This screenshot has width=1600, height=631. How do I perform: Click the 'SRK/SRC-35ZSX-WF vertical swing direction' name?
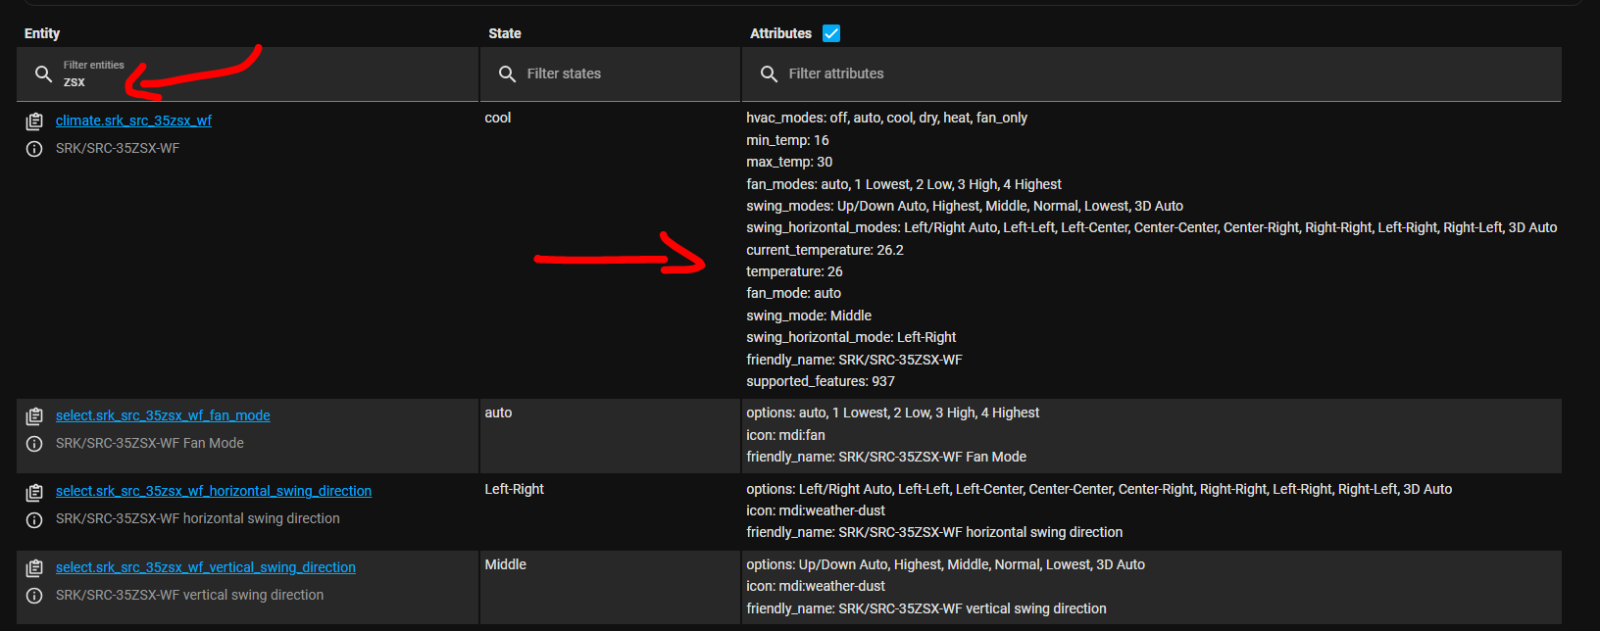click(x=190, y=595)
